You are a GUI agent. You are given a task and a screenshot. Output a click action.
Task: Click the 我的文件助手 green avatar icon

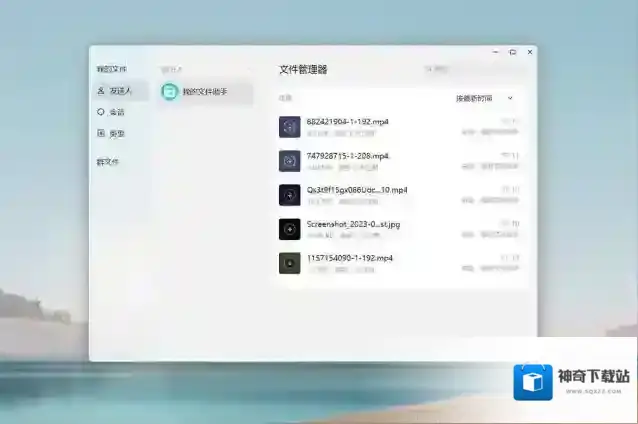pos(170,92)
